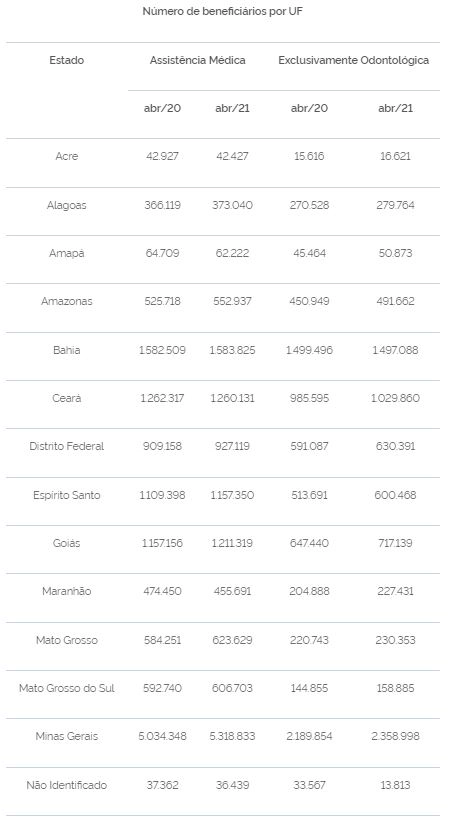Select Acre odontológica value 16.621

(395, 156)
